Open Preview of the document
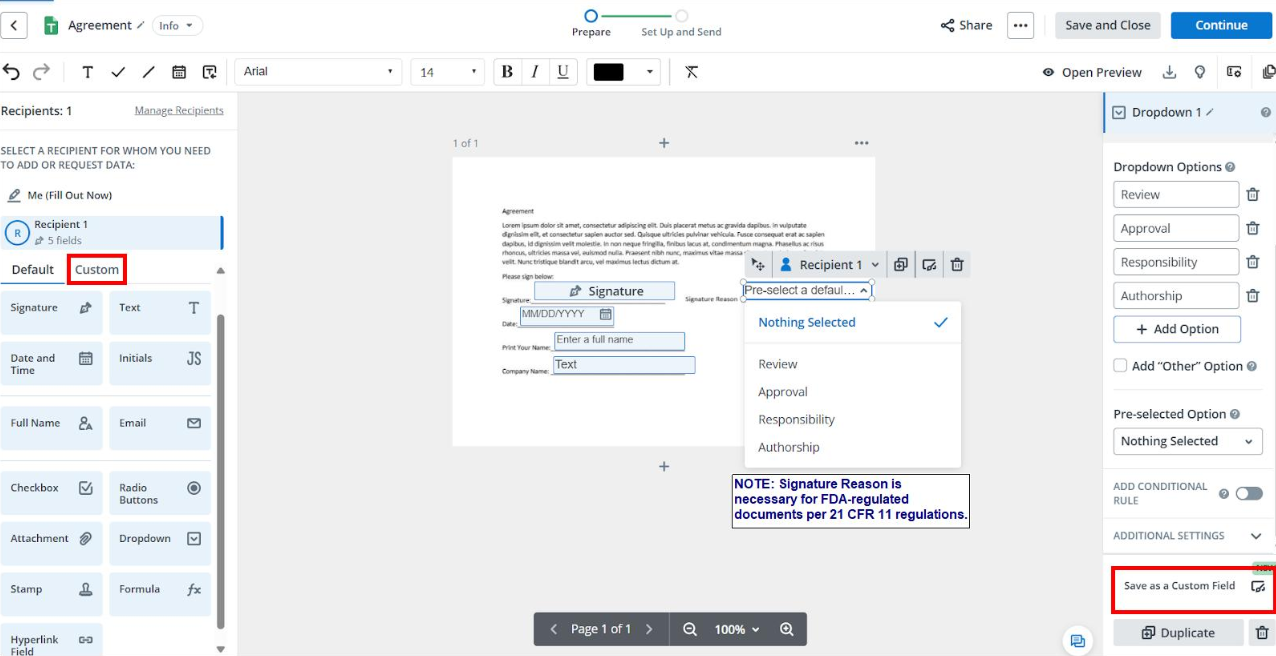 1092,72
